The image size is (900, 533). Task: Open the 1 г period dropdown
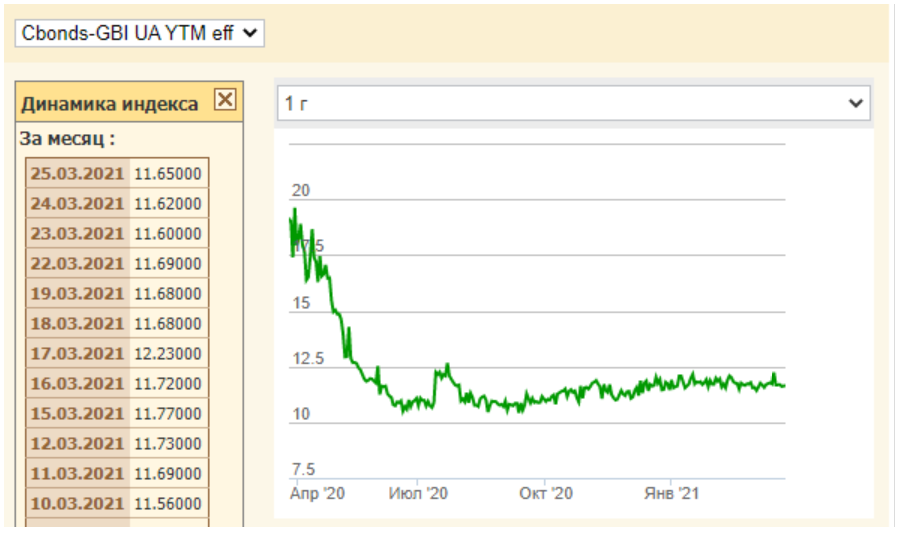[x=573, y=103]
